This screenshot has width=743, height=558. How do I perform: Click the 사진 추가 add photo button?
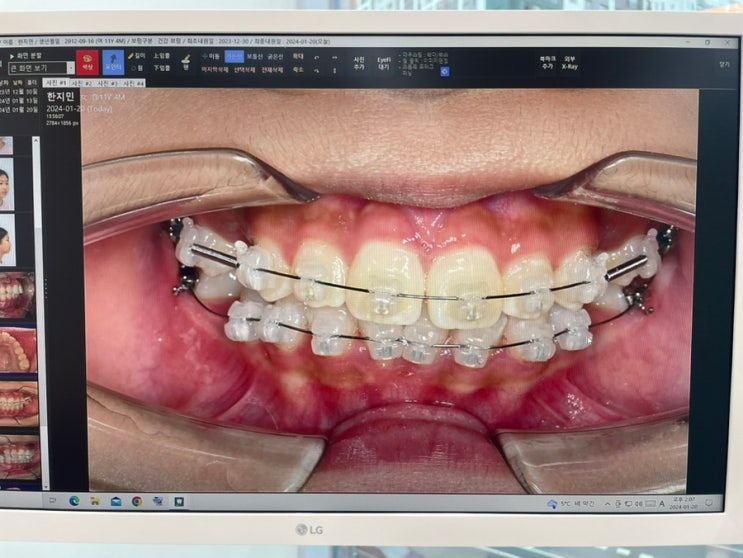(358, 63)
